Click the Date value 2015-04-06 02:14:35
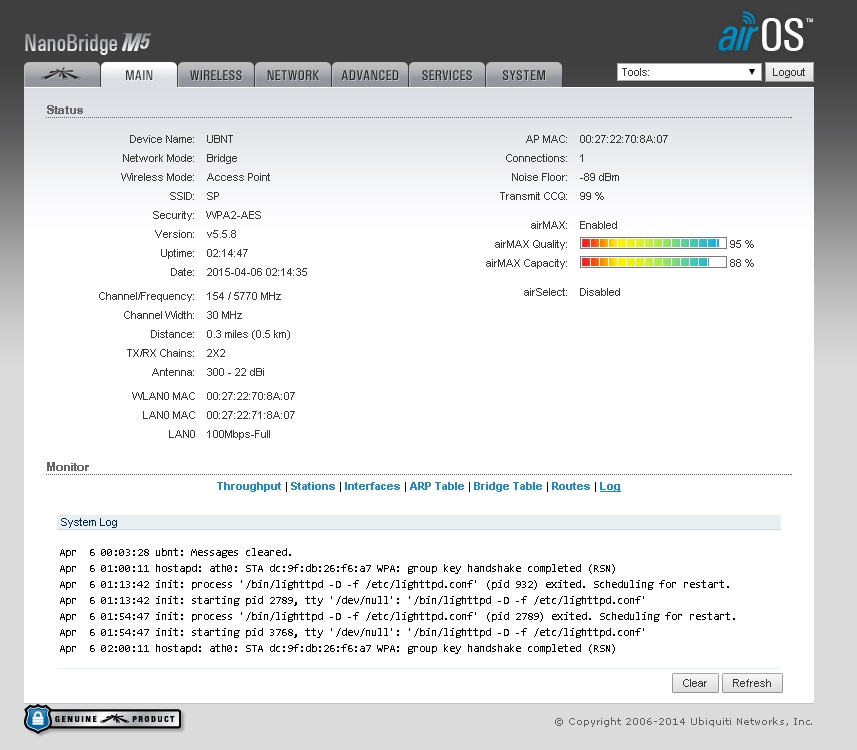This screenshot has width=857, height=750. pyautogui.click(x=257, y=272)
